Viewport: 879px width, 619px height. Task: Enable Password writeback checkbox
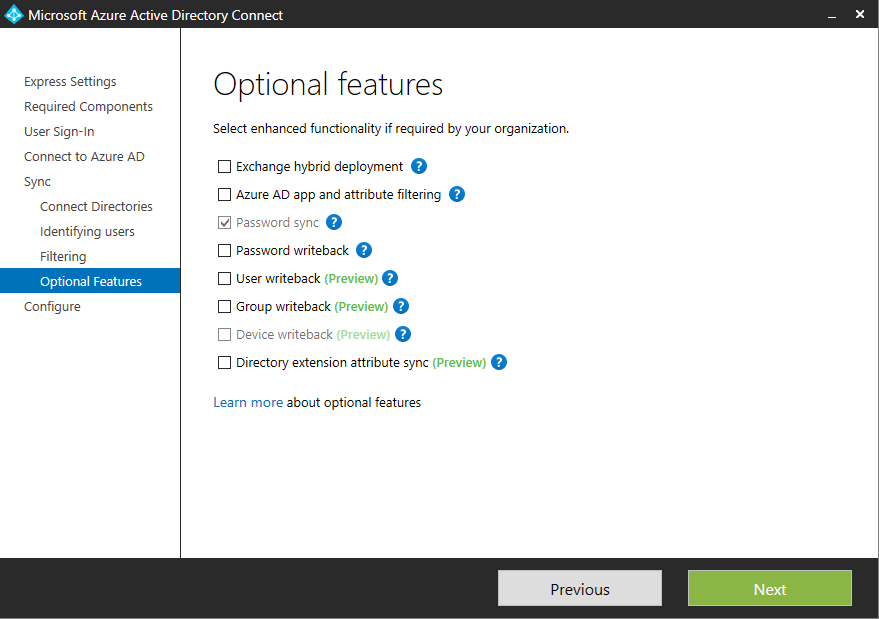tap(224, 250)
